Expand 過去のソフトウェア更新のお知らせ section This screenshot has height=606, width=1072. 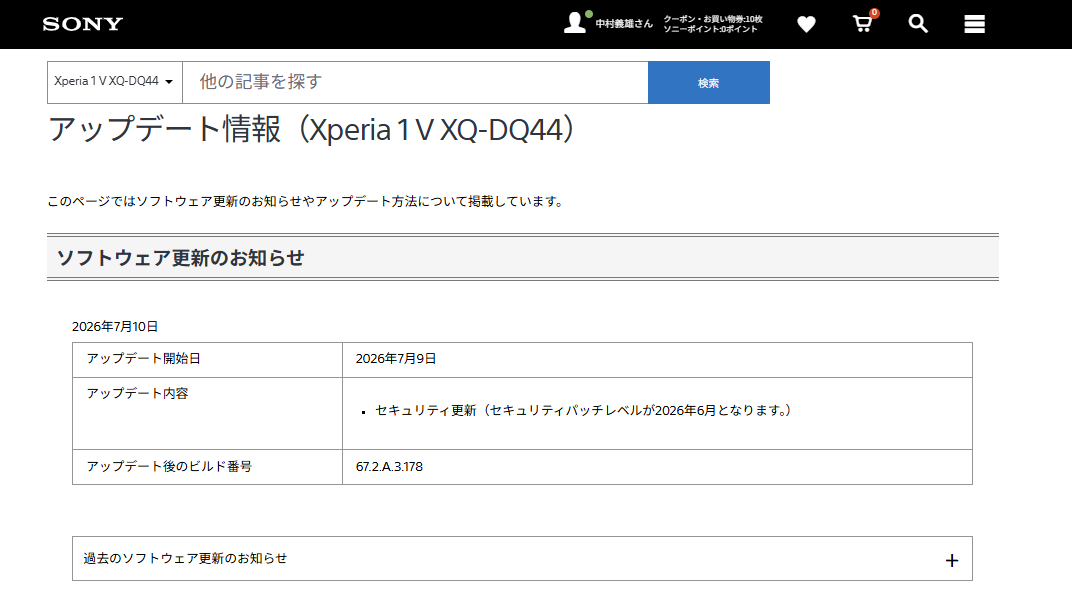pyautogui.click(x=522, y=559)
